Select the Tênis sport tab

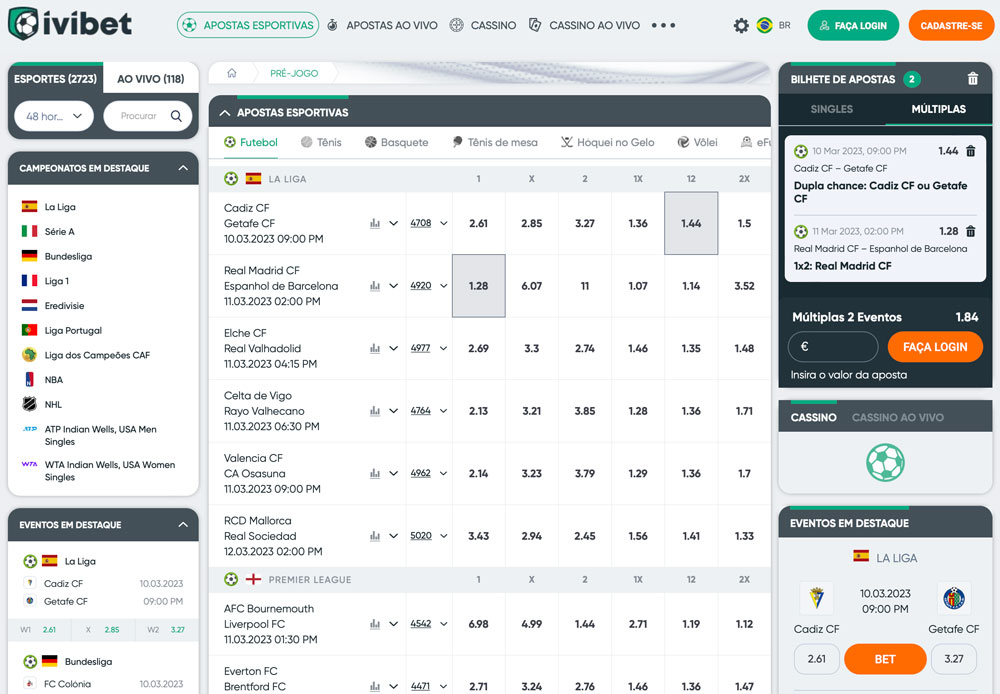pos(321,142)
